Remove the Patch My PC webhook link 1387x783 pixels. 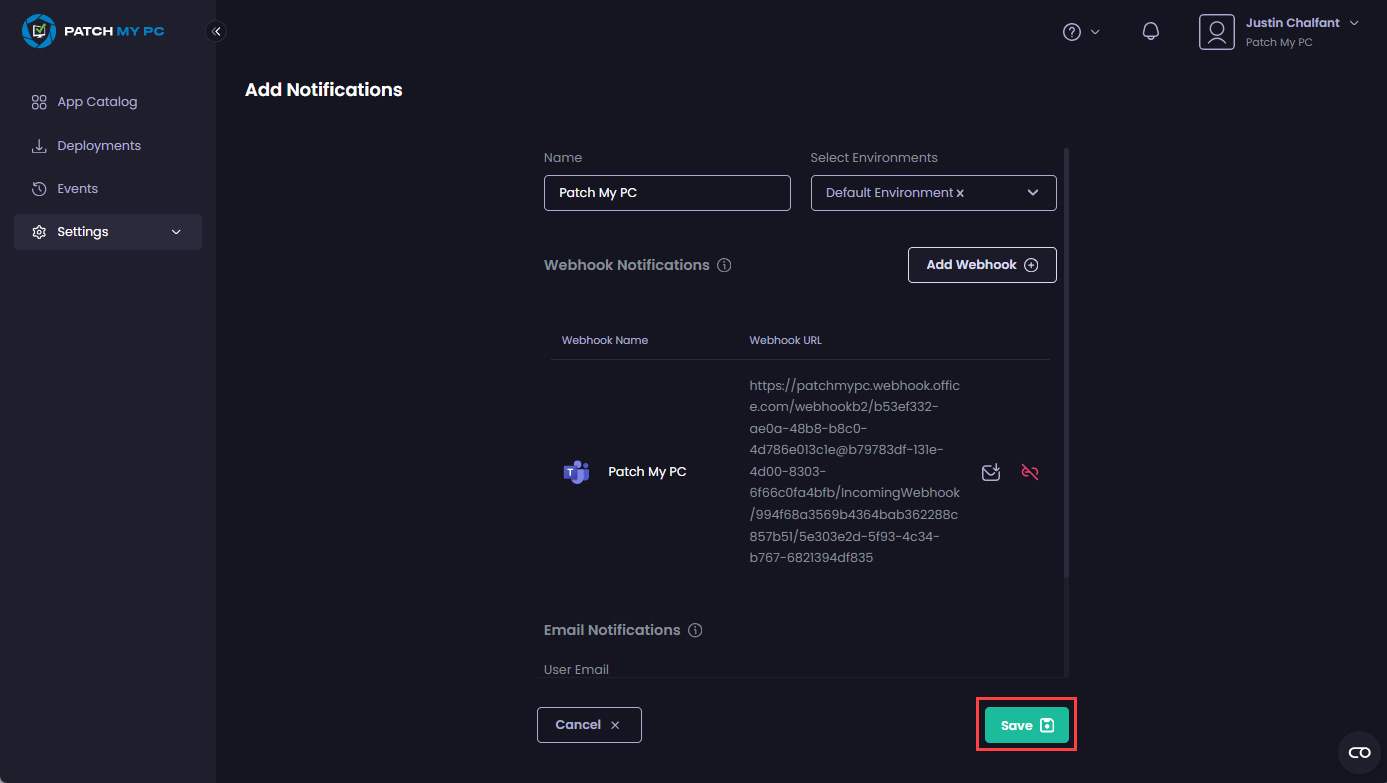tap(1030, 472)
